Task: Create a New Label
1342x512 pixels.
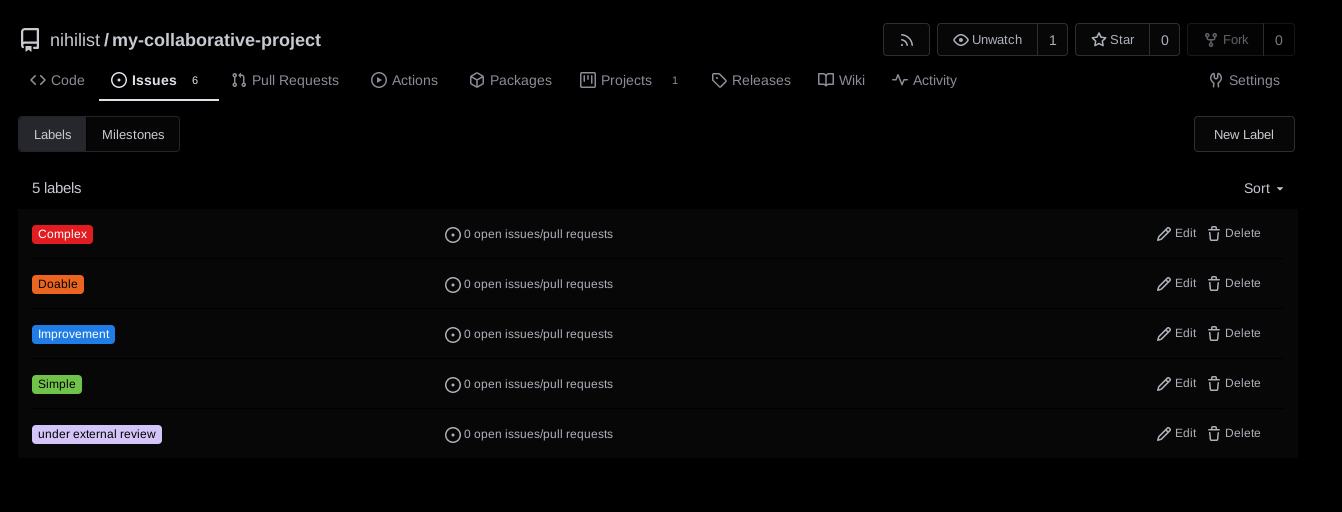Action: tap(1243, 134)
